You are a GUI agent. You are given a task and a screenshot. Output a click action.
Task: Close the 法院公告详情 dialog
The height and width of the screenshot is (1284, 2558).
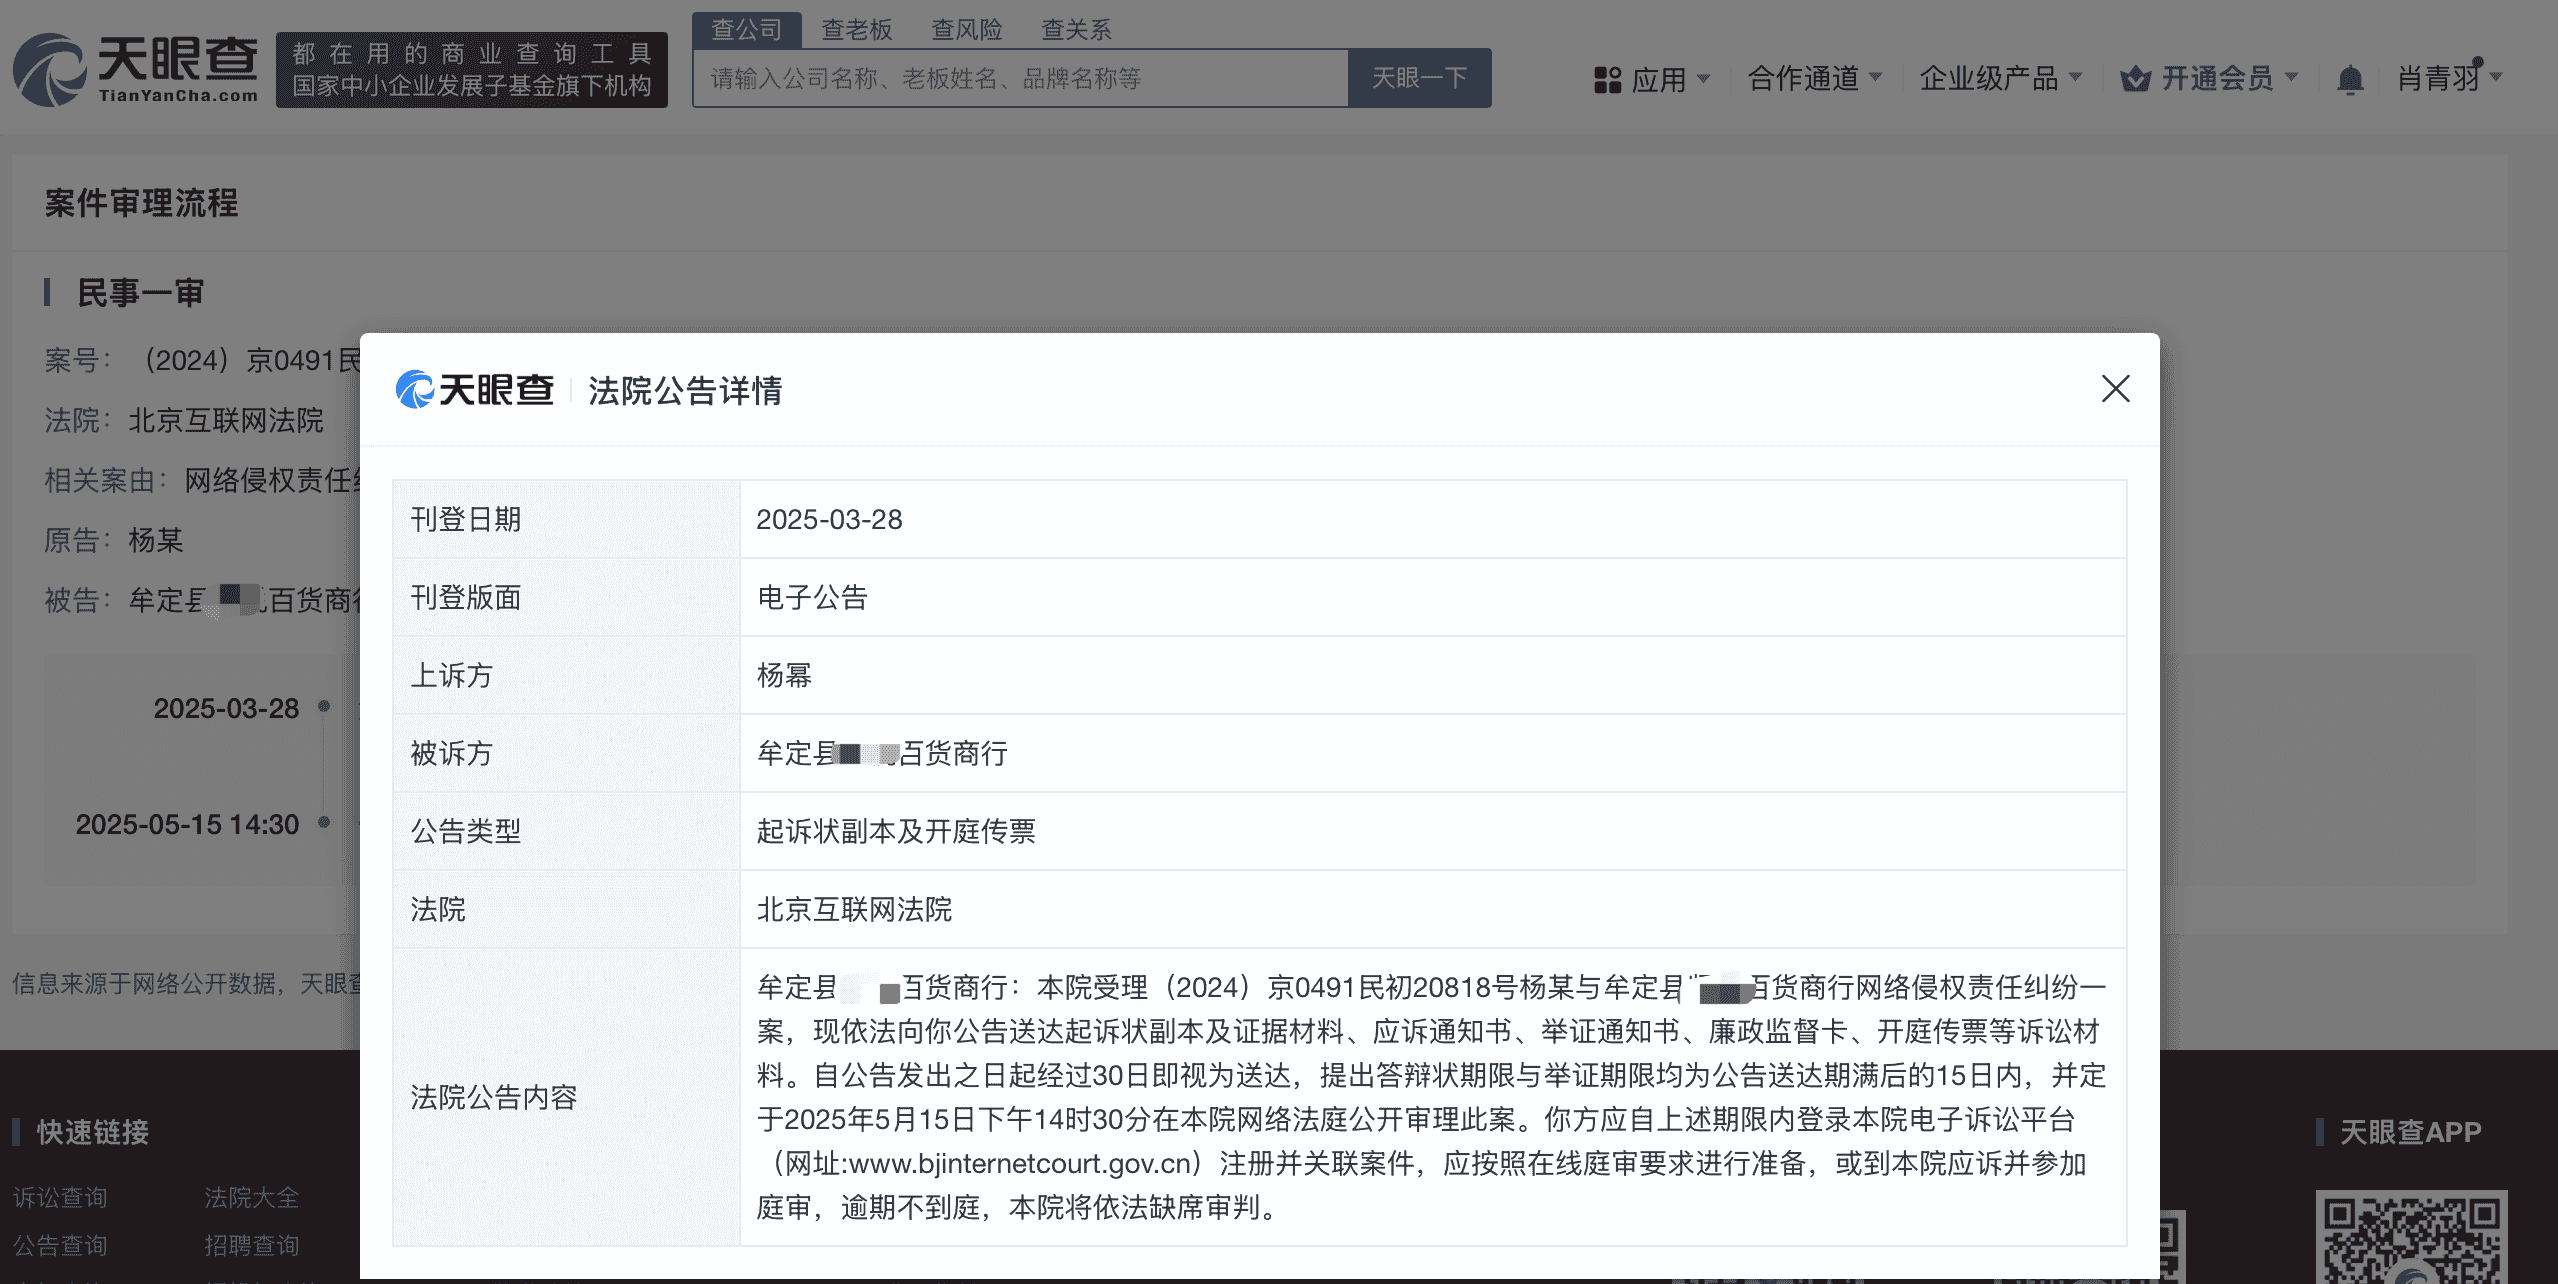click(2115, 389)
